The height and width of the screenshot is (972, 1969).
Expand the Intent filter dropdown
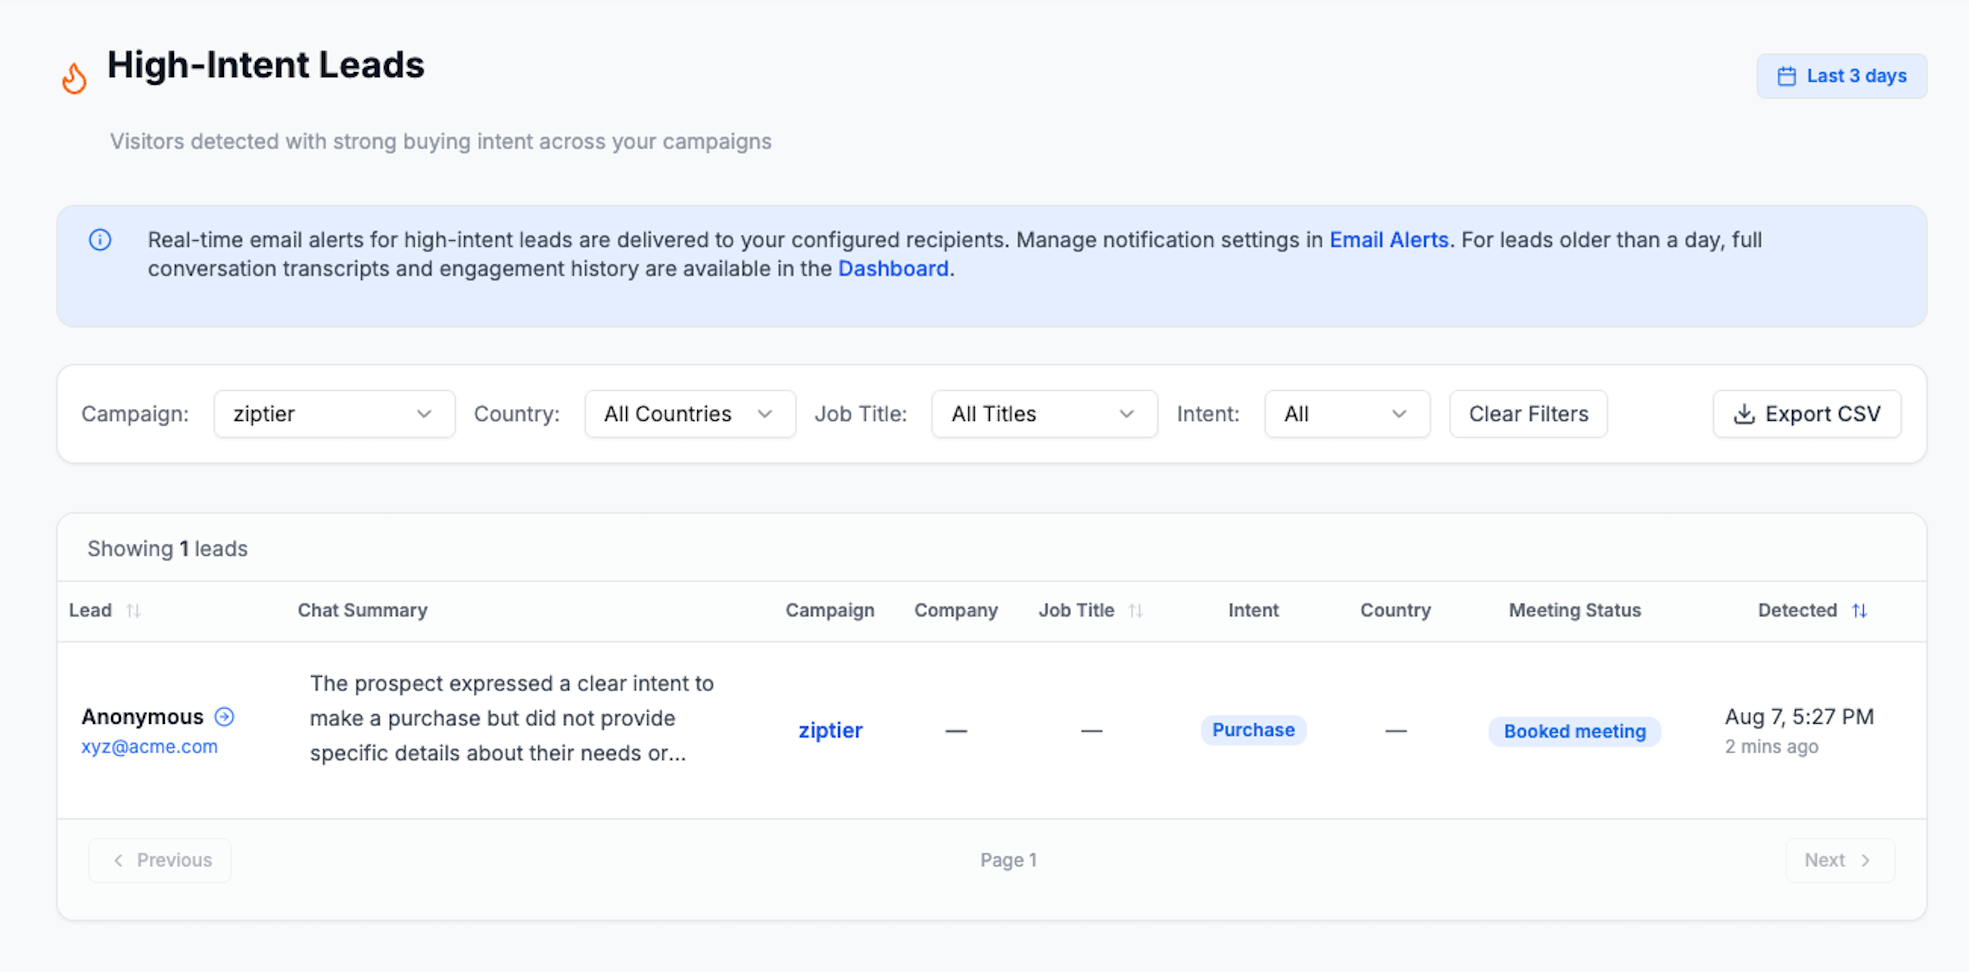tap(1347, 414)
